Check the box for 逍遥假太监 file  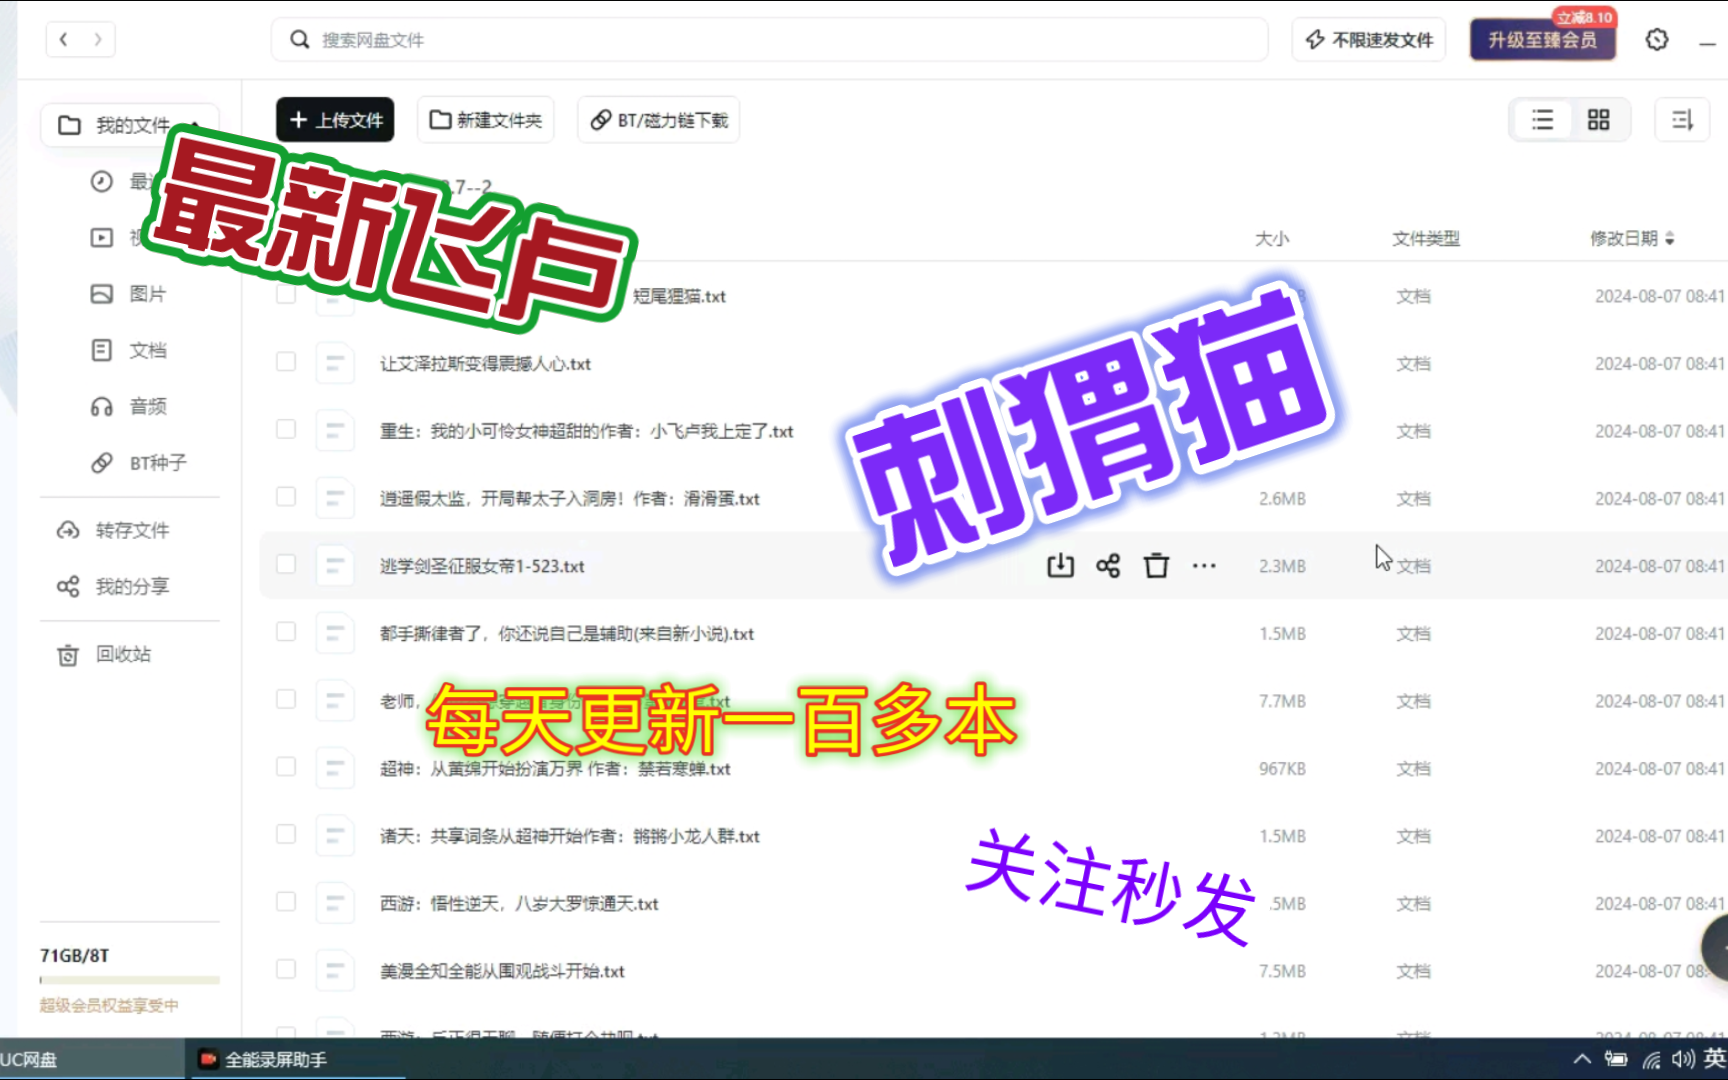pyautogui.click(x=286, y=496)
